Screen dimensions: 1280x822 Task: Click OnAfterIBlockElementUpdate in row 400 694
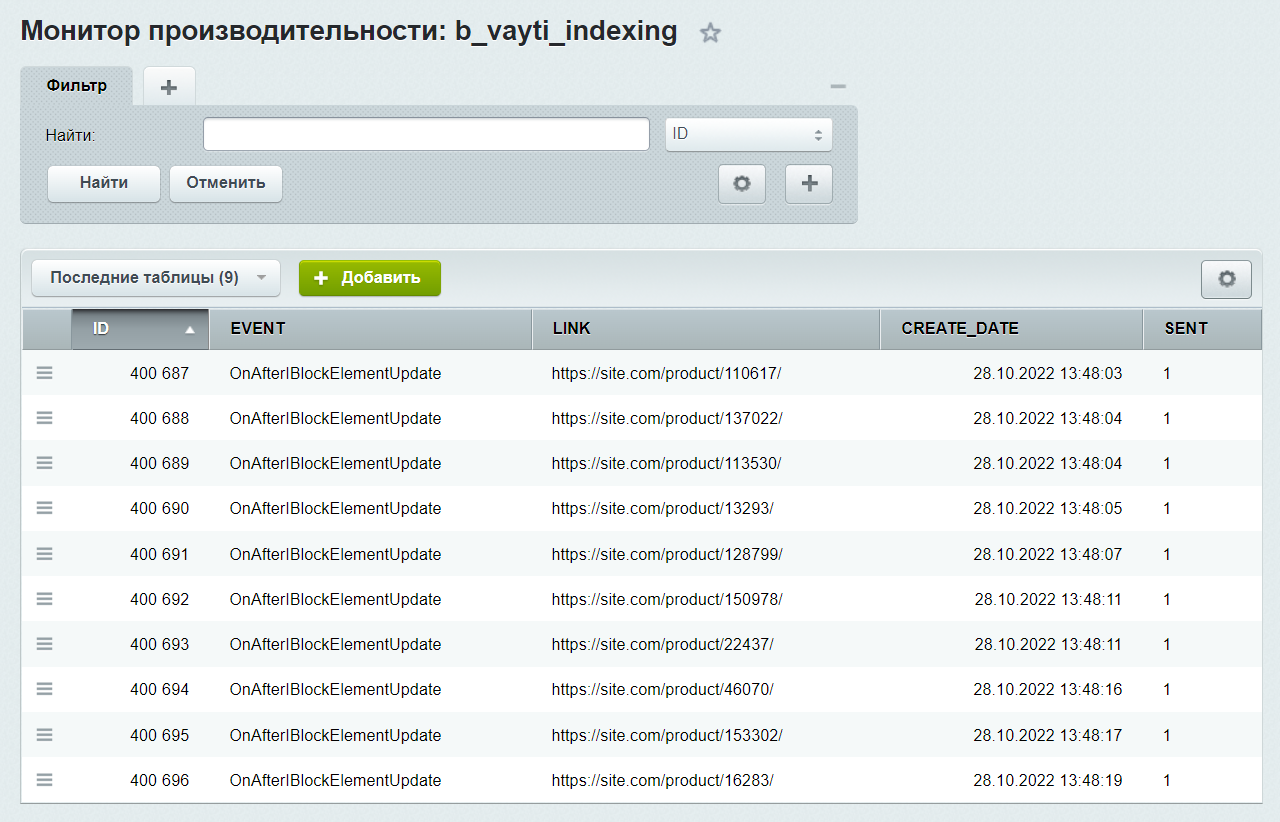pyautogui.click(x=335, y=689)
